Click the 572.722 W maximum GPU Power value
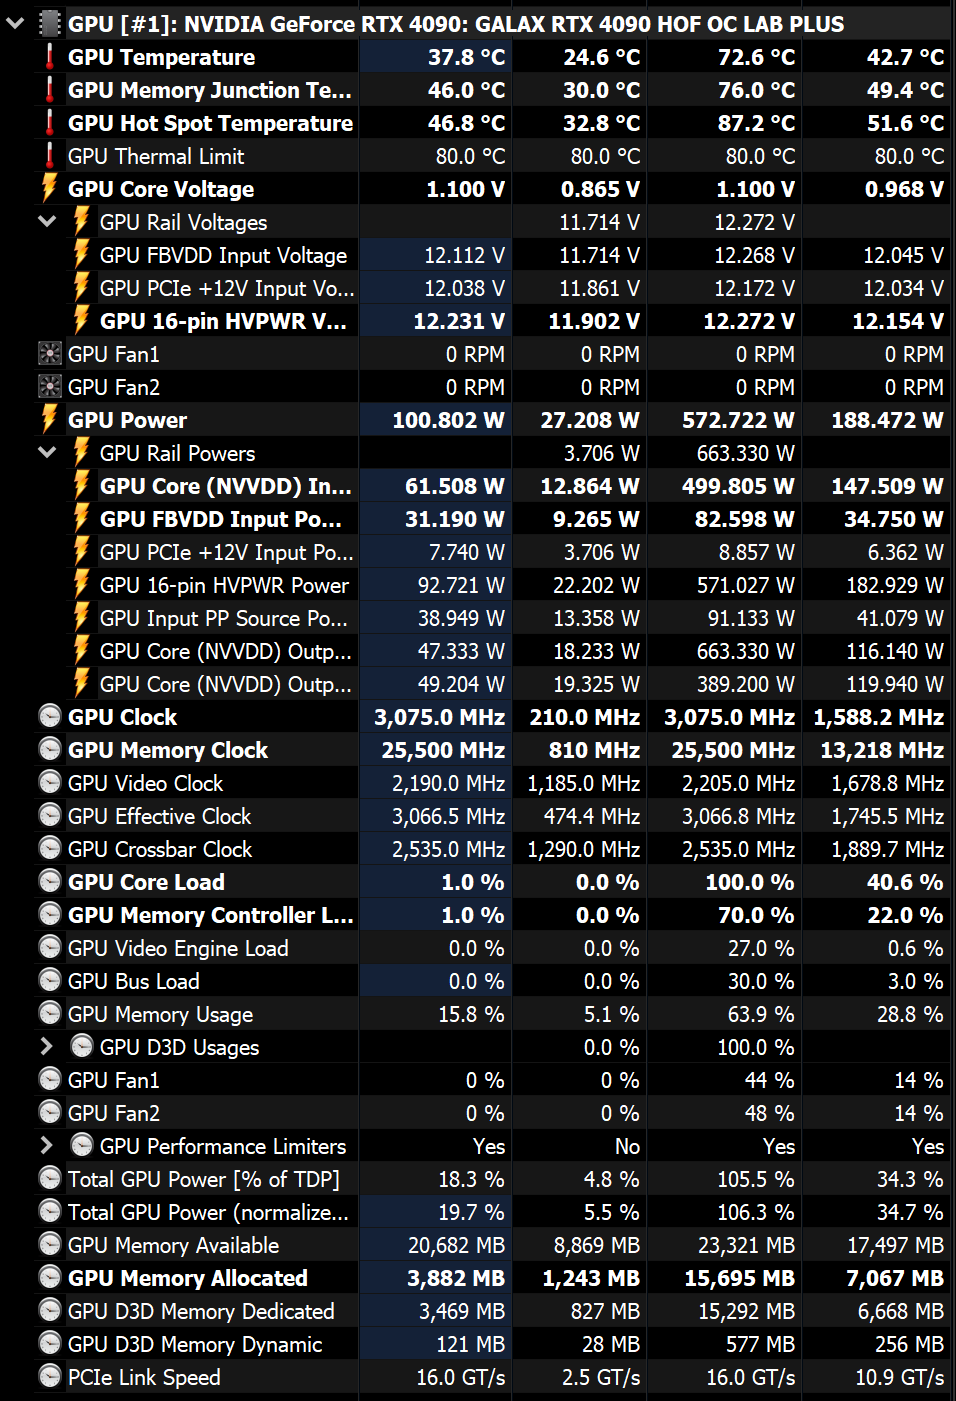Image resolution: width=956 pixels, height=1401 pixels. 738,420
